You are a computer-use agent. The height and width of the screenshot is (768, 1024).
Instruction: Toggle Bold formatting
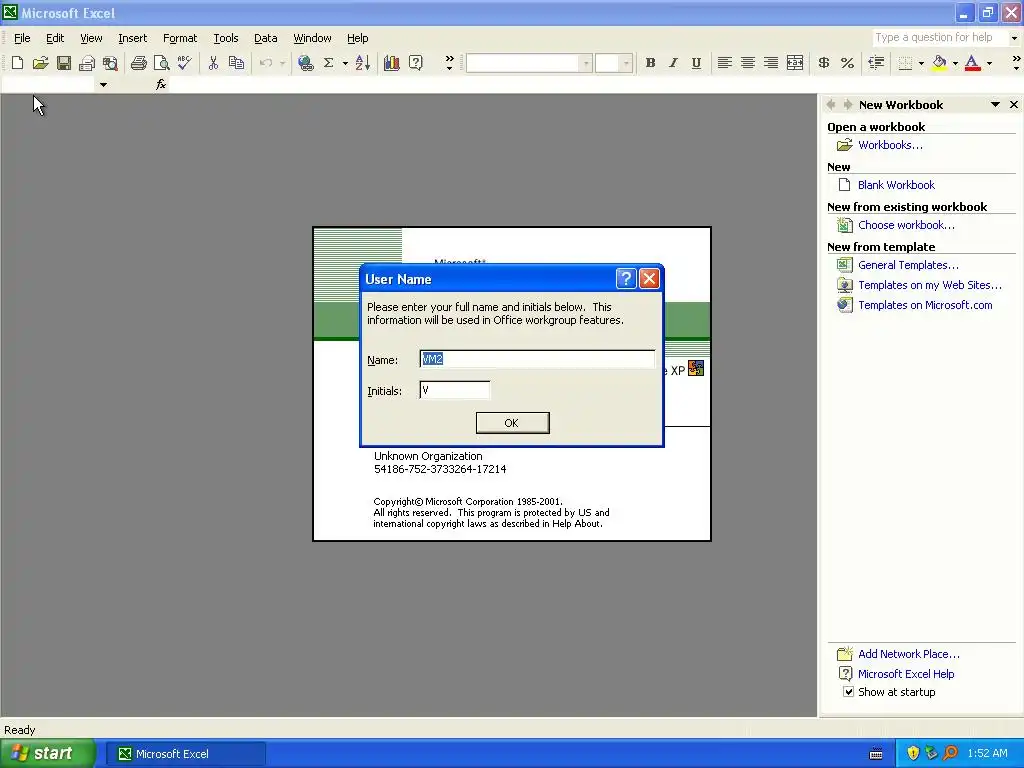[650, 63]
